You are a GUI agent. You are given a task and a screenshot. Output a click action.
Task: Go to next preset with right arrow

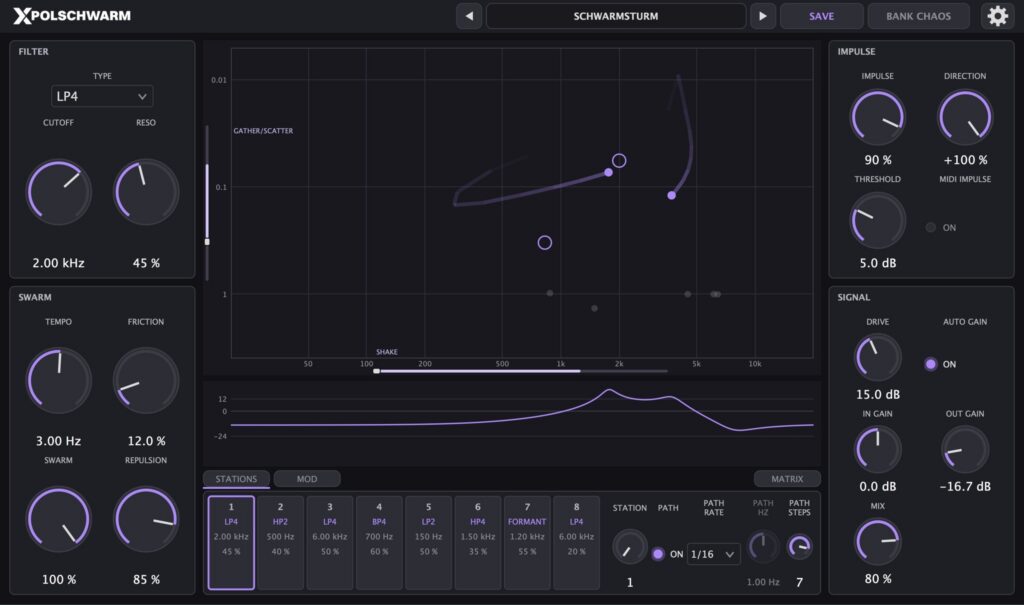[x=762, y=16]
